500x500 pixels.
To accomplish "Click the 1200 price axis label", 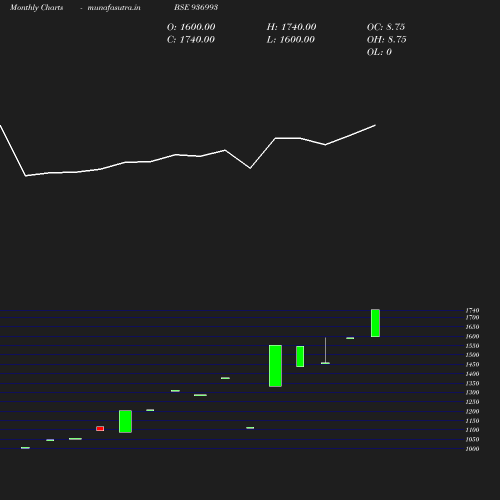I will click(472, 411).
